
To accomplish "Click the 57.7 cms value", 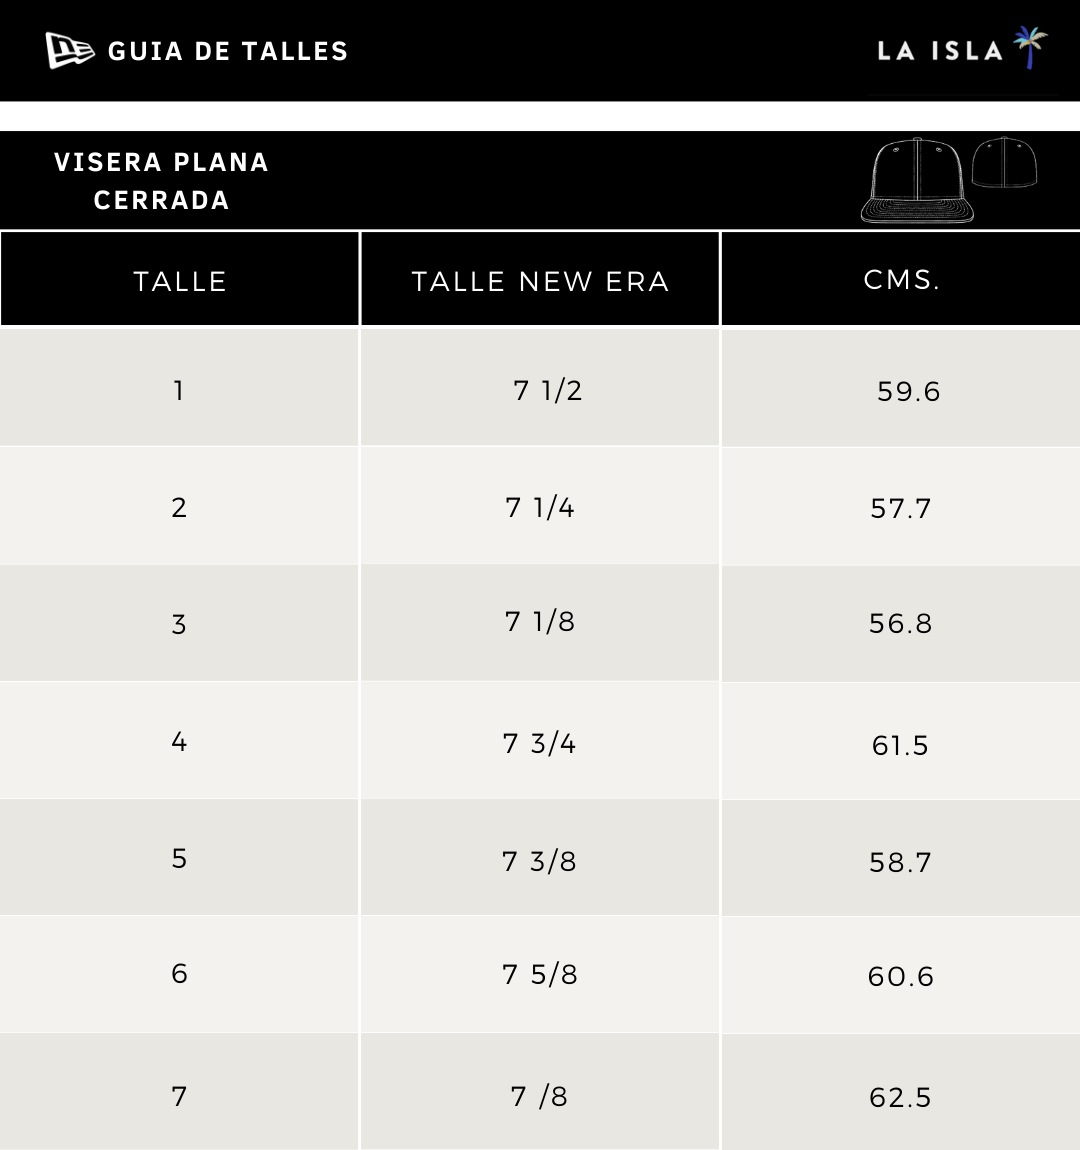I will pyautogui.click(x=900, y=508).
